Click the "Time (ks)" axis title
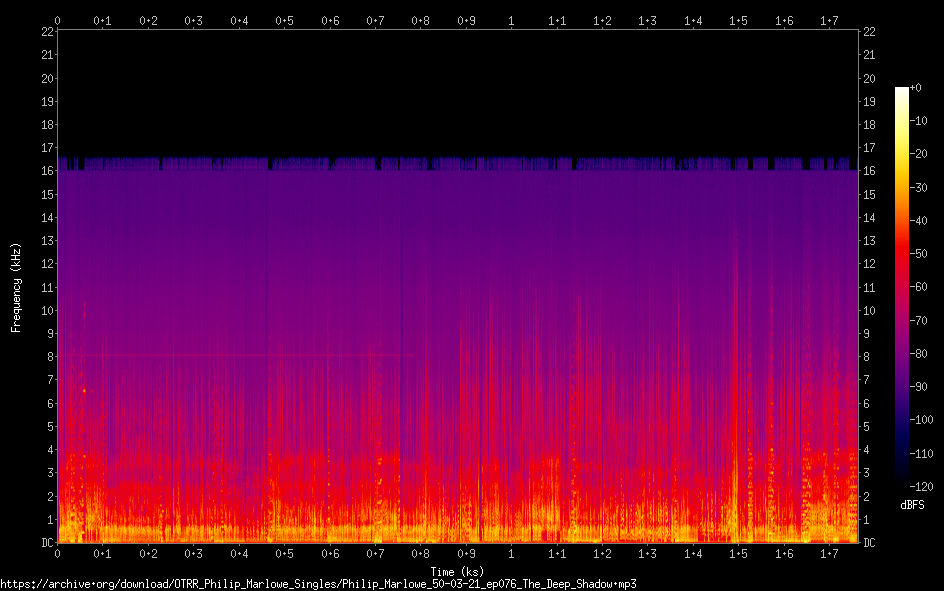The width and height of the screenshot is (944, 591). point(458,571)
